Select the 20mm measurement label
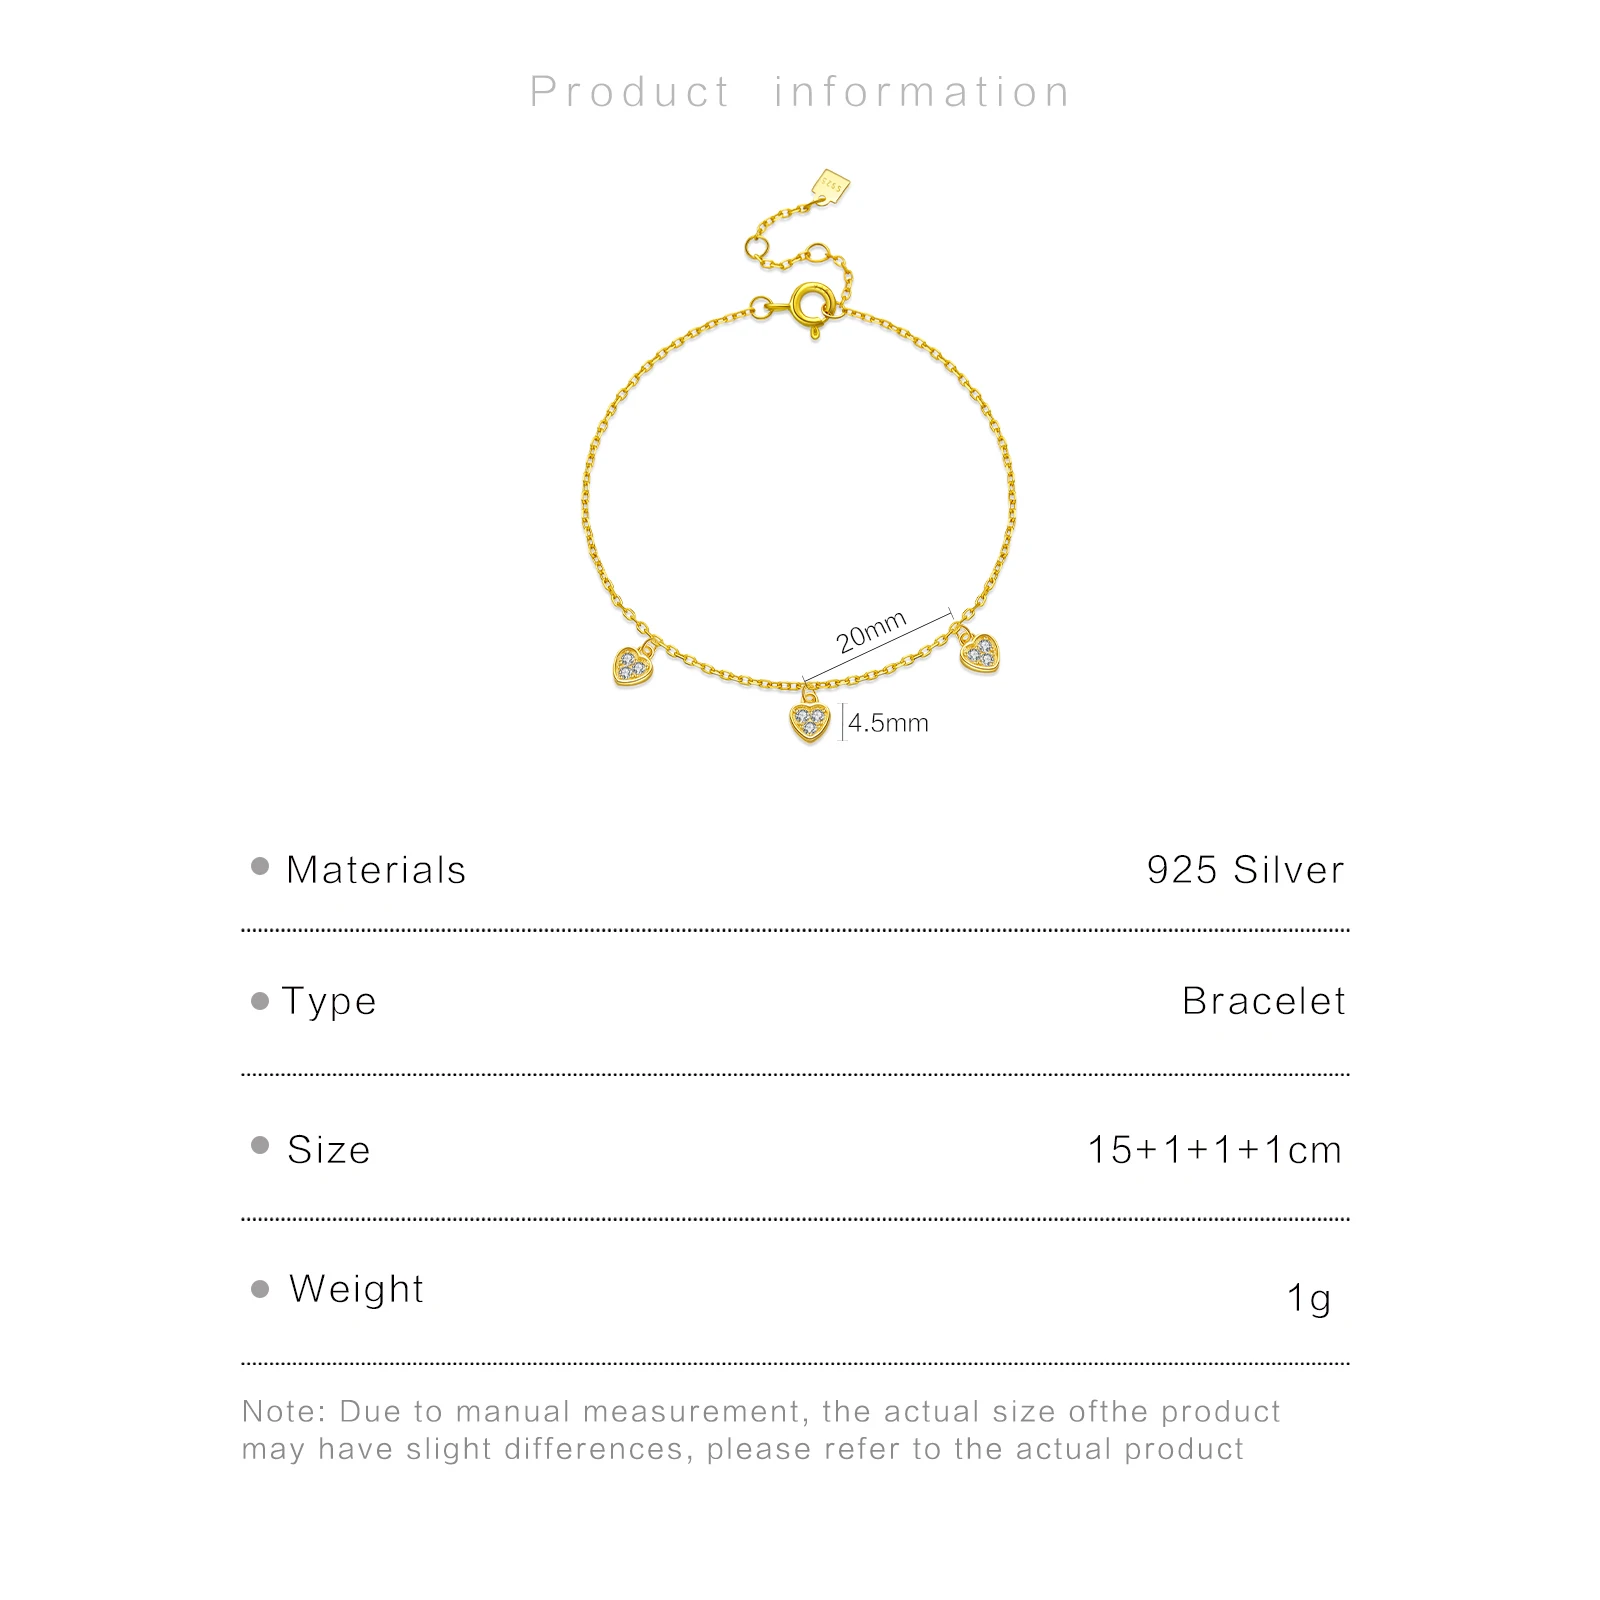The width and height of the screenshot is (1600, 1600). pyautogui.click(x=871, y=632)
